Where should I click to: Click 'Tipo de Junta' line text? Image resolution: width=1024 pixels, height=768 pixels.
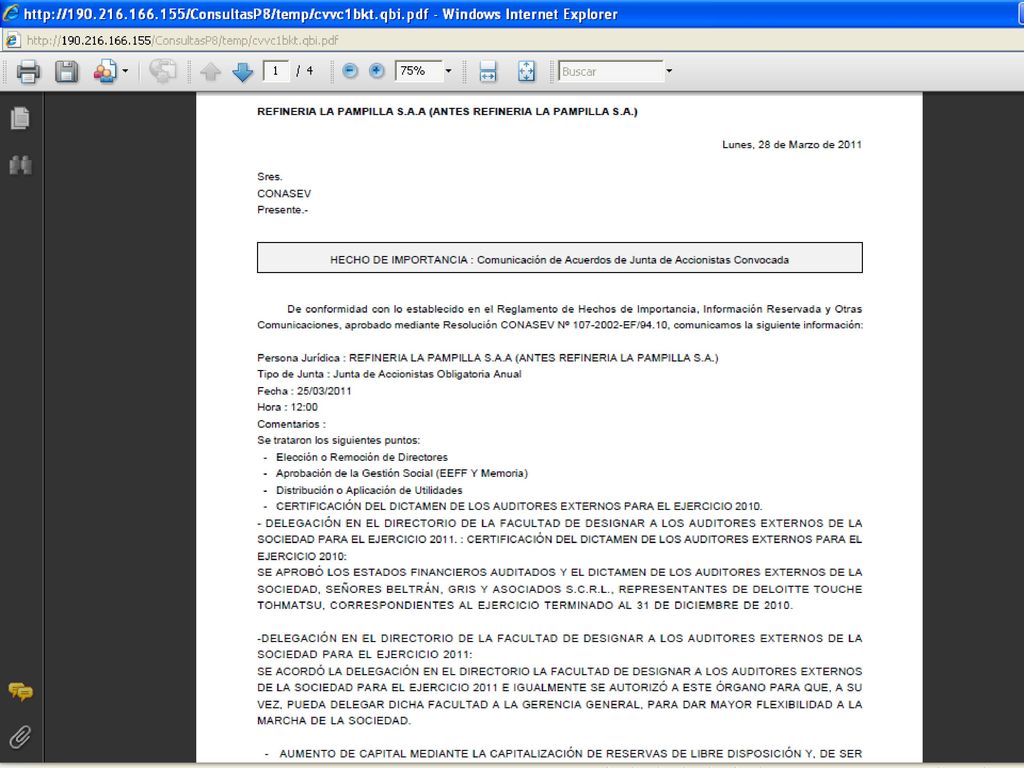389,374
